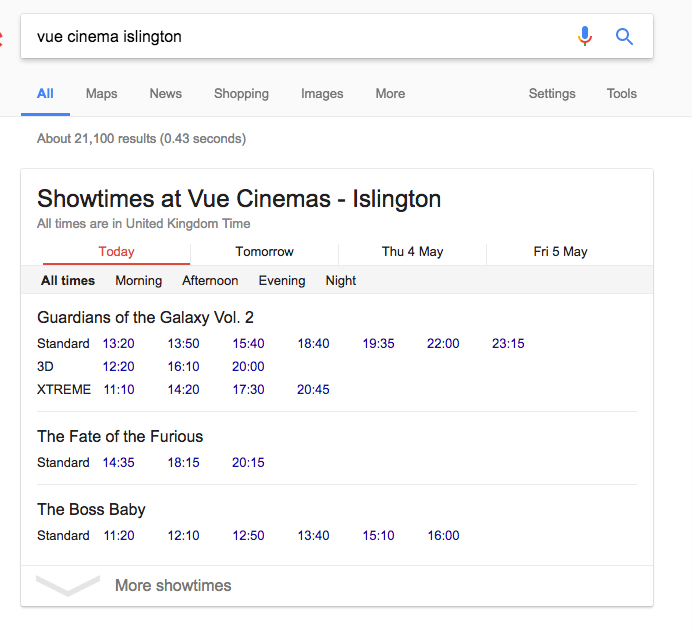Pick Boss Baby 12:50 showtime

(248, 535)
